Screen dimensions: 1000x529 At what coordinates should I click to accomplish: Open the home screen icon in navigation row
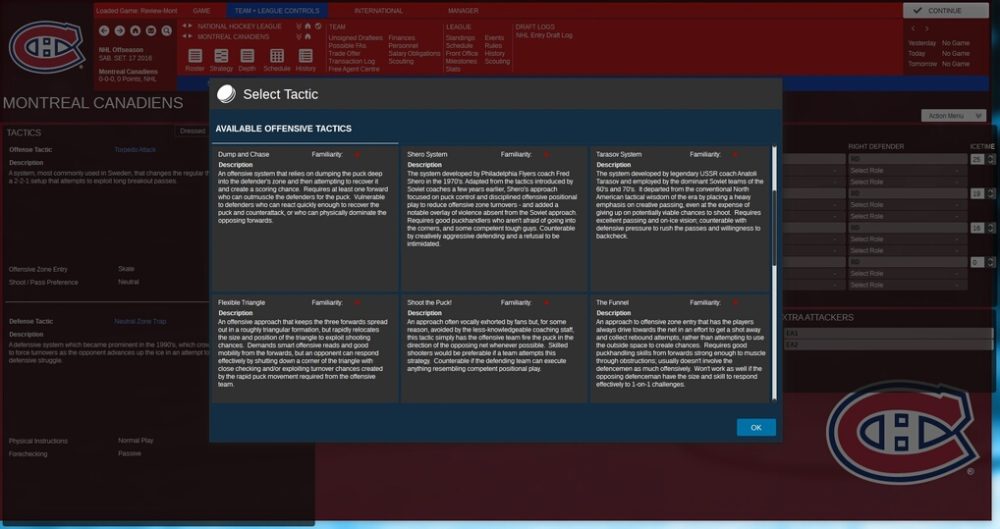click(135, 31)
